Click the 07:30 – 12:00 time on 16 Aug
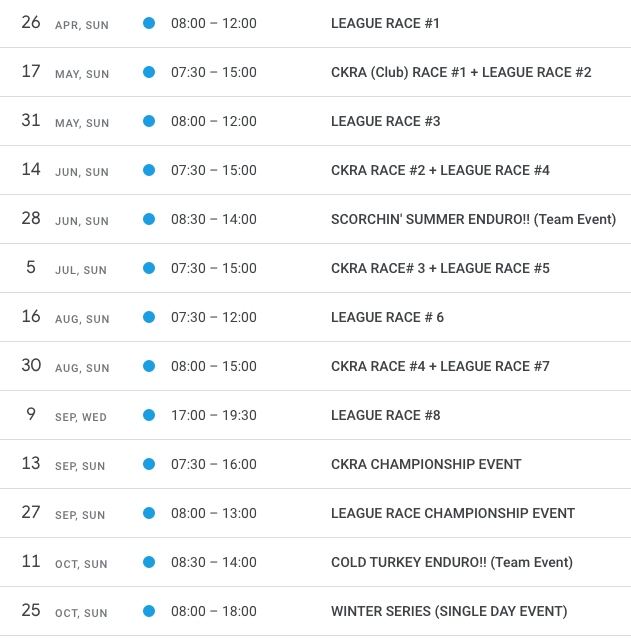Viewport: 631px width, 642px height. [x=214, y=317]
